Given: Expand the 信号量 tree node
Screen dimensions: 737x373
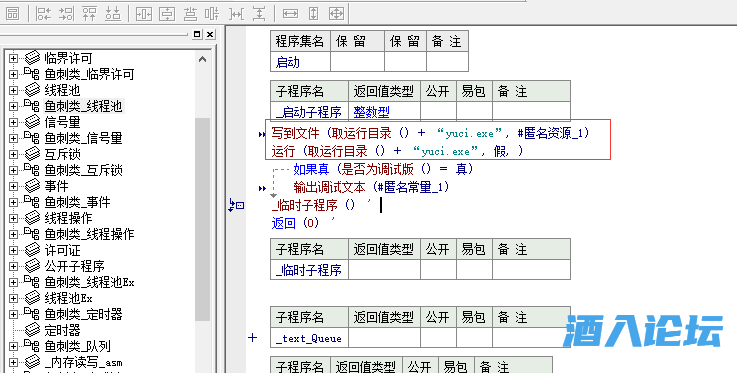Looking at the screenshot, I should click(x=13, y=122).
